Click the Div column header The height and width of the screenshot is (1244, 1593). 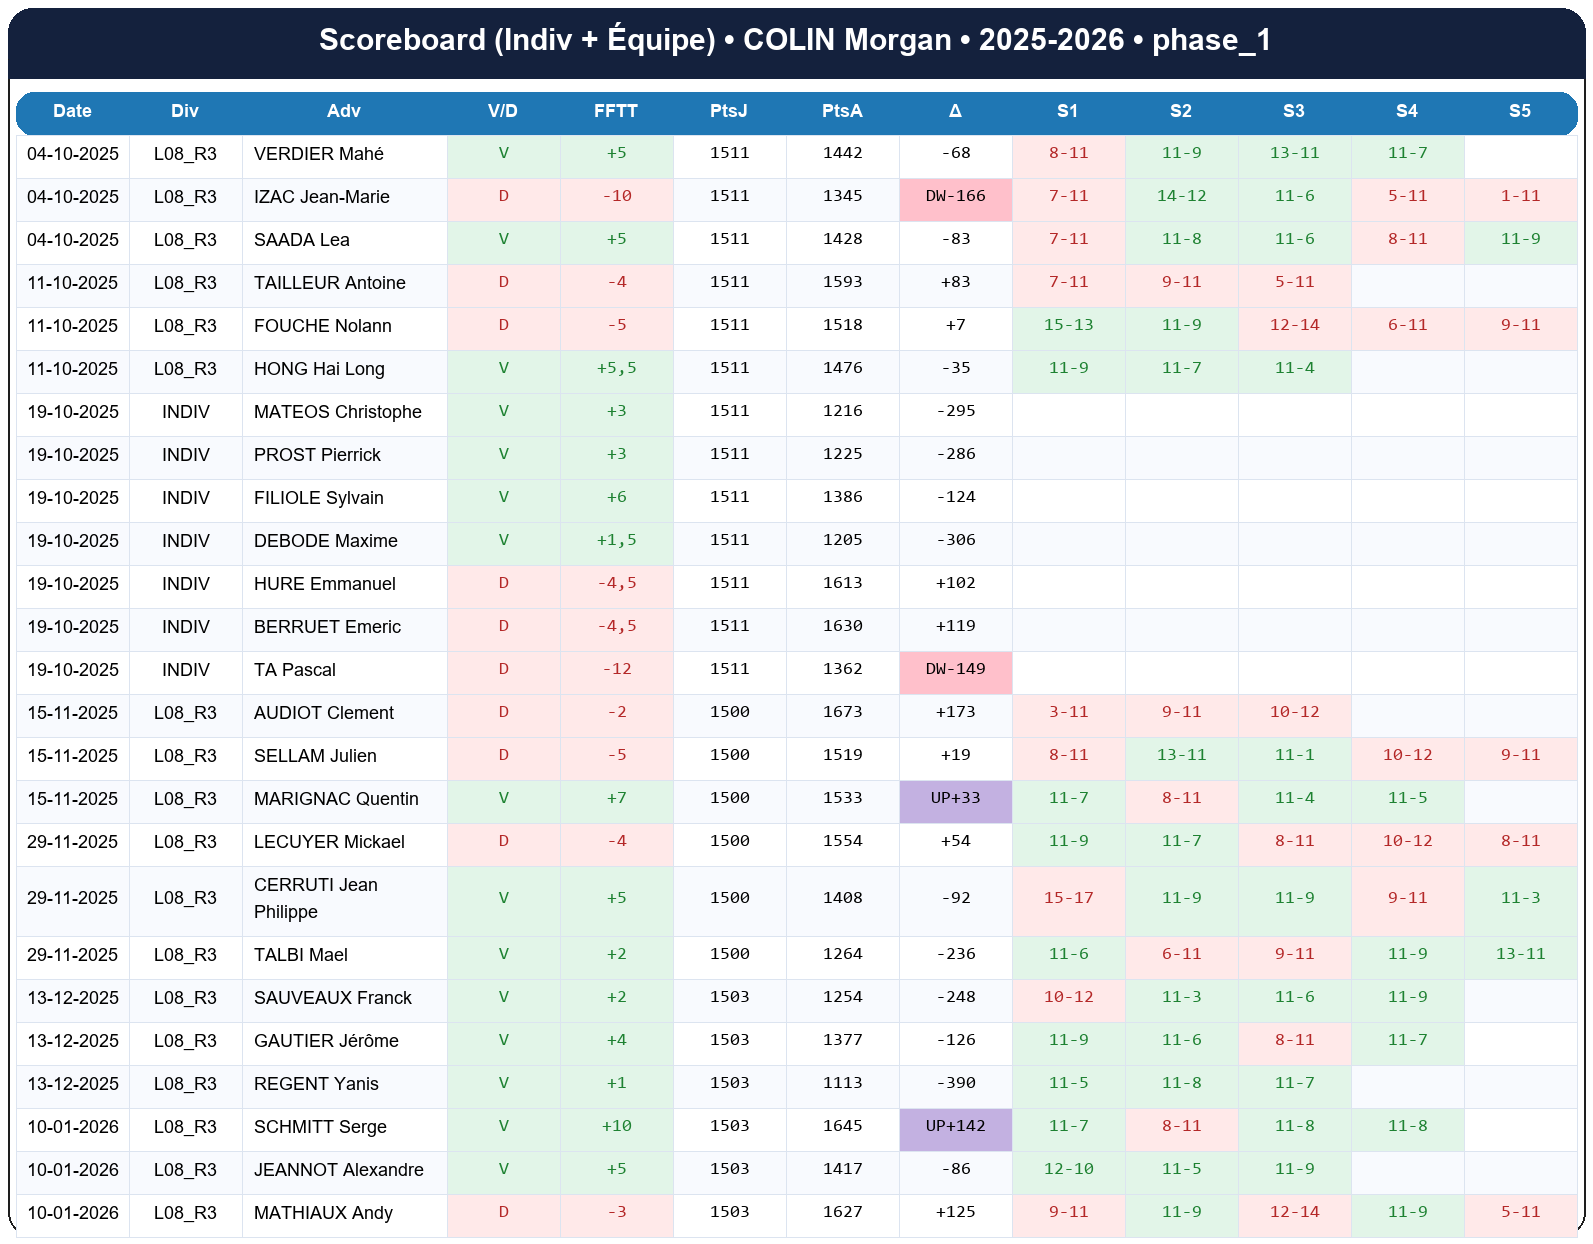185,111
